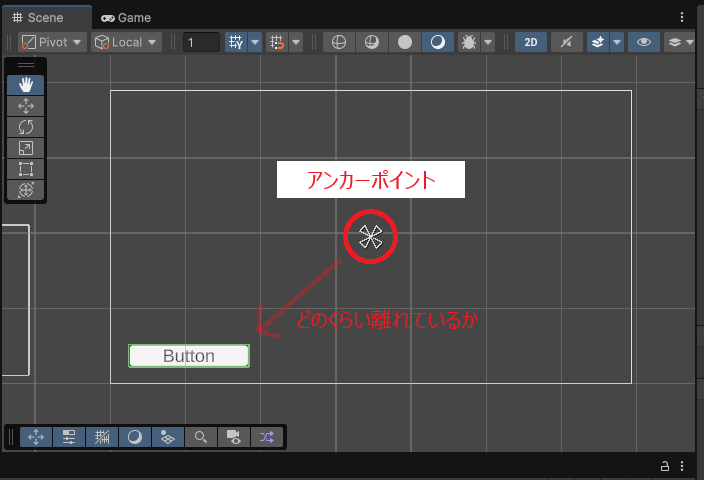Select the Scale tool
Screen dimensions: 704x480
tap(26, 148)
